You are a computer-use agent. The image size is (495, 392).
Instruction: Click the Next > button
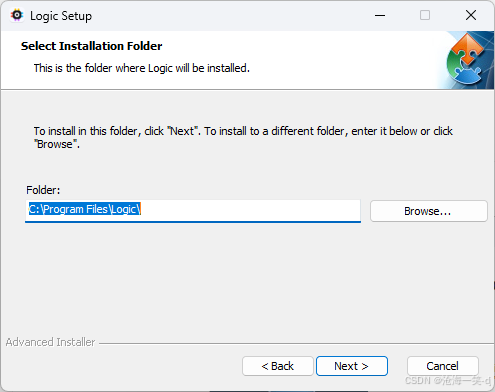tap(352, 366)
